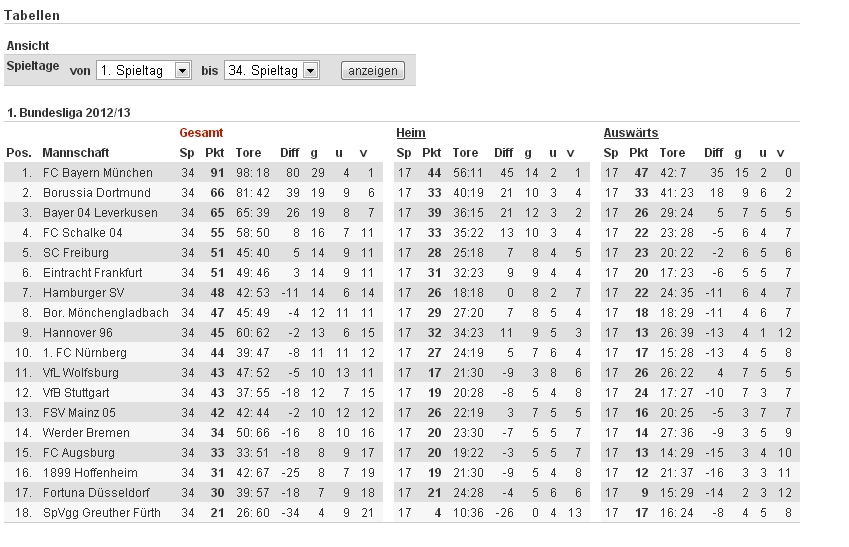Image resolution: width=849 pixels, height=547 pixels.
Task: Click FC Schalke 04 team entry
Action: 82,233
